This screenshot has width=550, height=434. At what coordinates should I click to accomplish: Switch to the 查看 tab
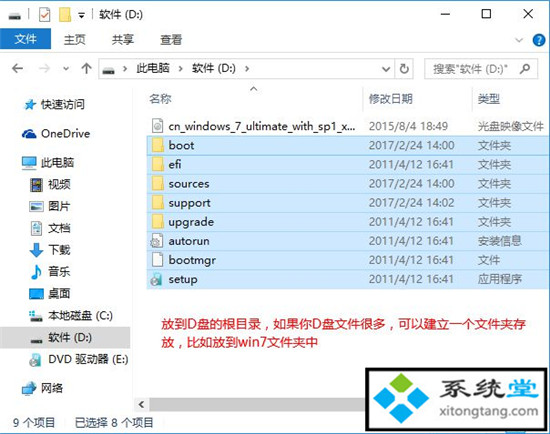pyautogui.click(x=171, y=40)
